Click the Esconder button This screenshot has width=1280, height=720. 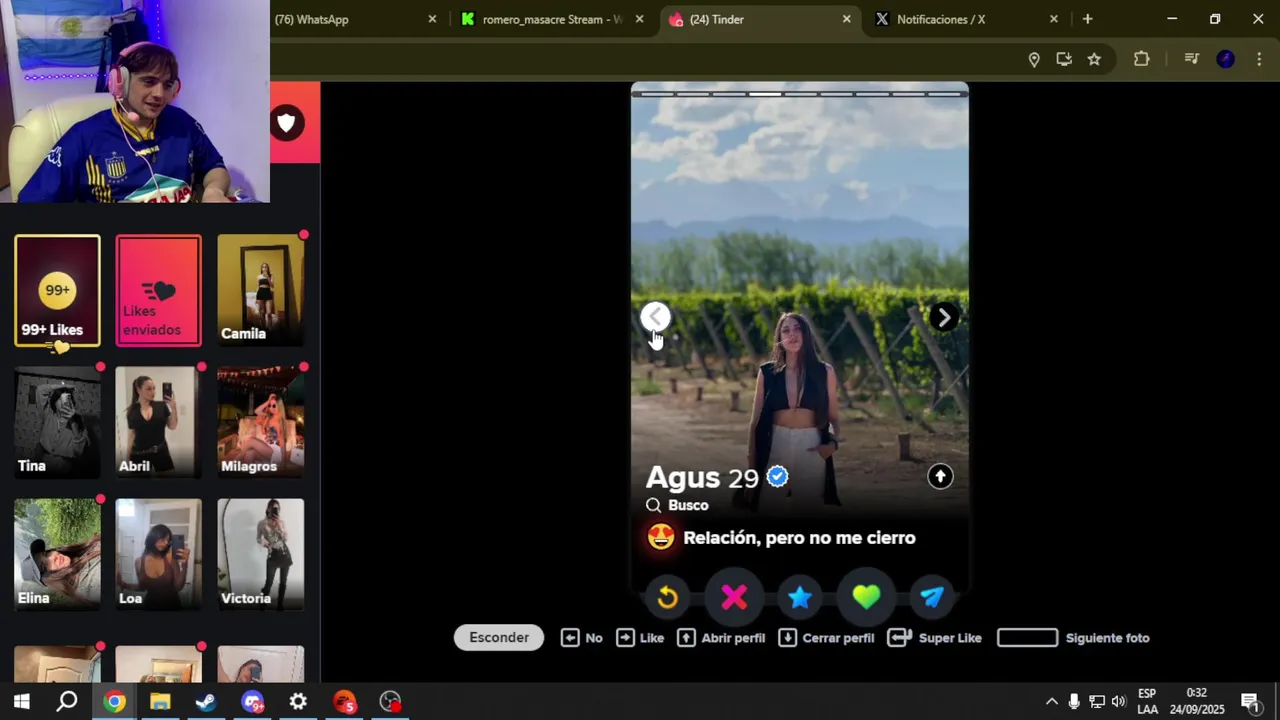[499, 637]
